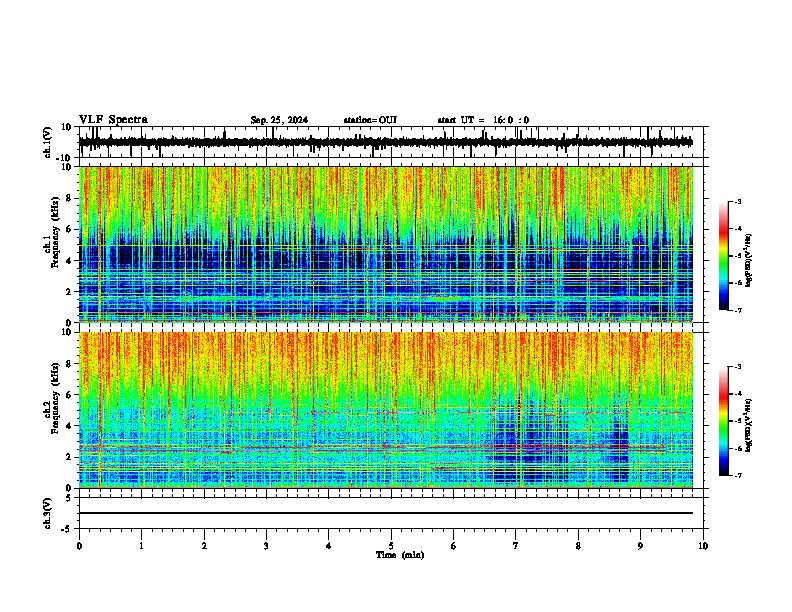Click the -7 value on ch.2 color scale

click(x=738, y=475)
